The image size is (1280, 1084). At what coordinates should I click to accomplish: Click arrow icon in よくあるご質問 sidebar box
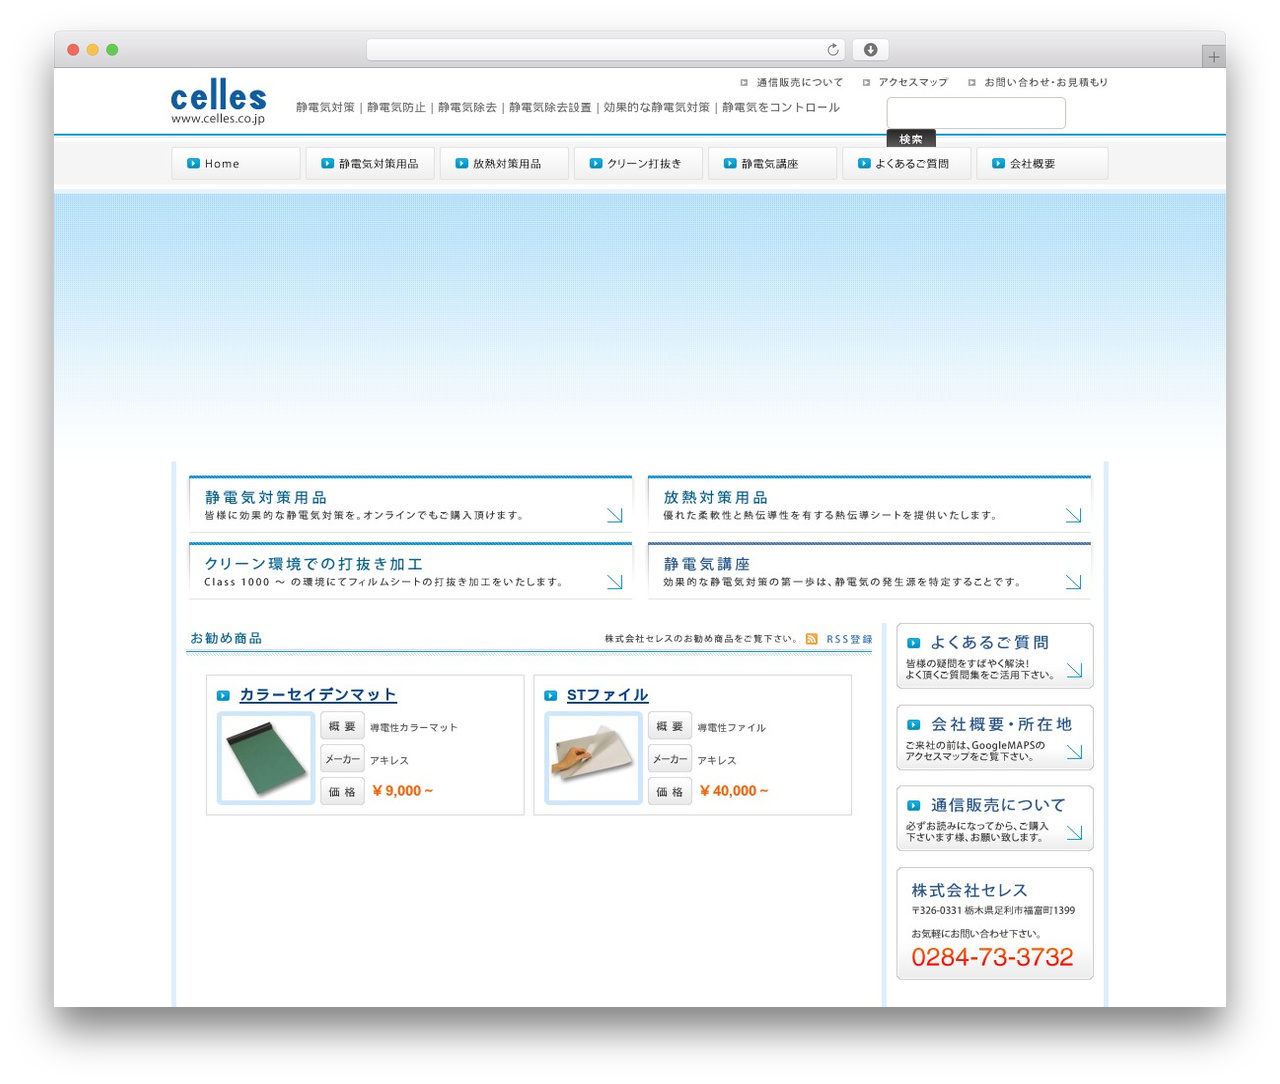1074,670
